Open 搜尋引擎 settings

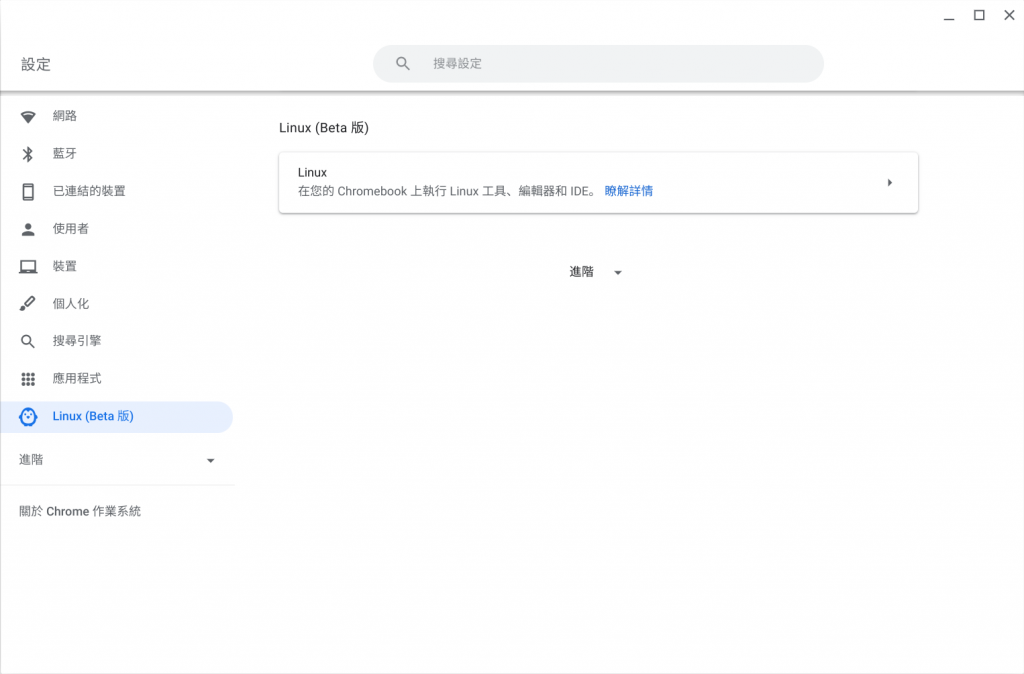116,341
